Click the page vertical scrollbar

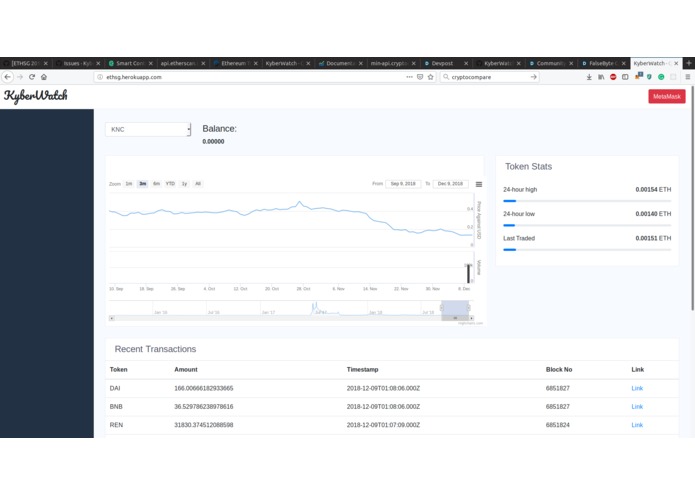coord(692,198)
